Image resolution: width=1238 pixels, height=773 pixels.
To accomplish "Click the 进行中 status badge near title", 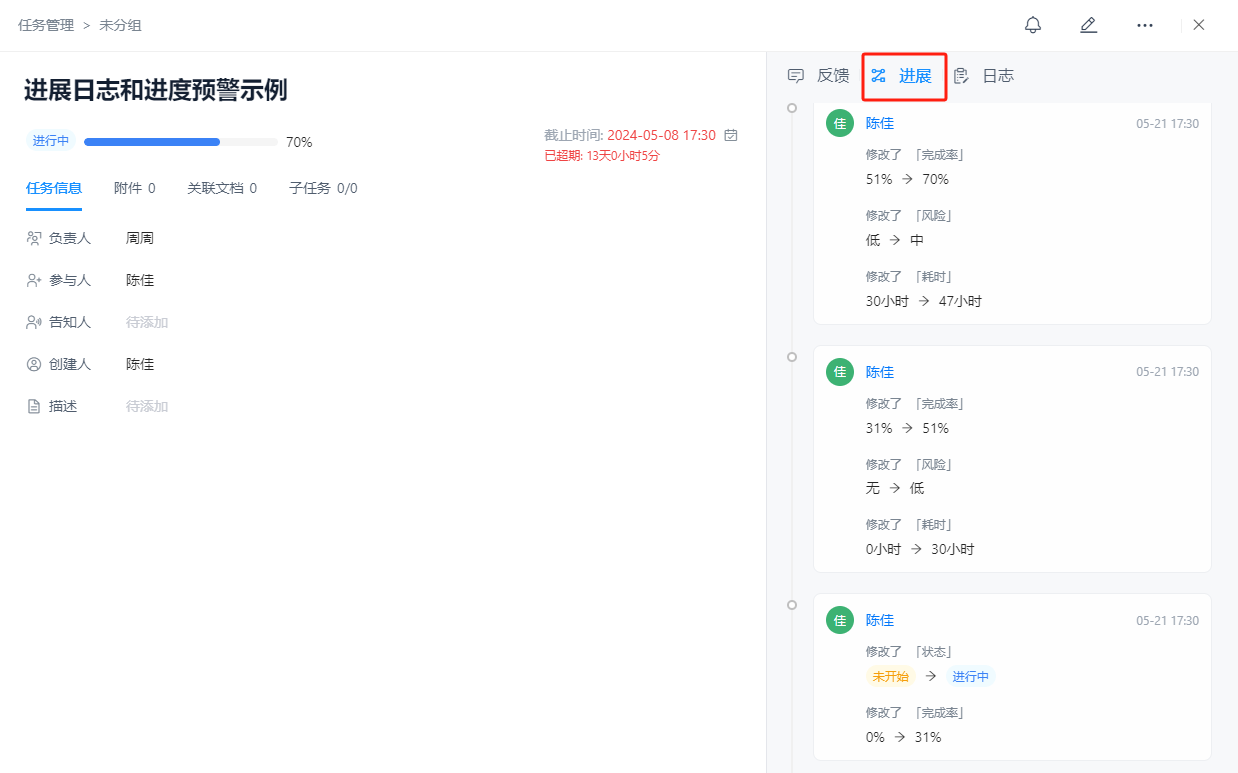I will 51,141.
